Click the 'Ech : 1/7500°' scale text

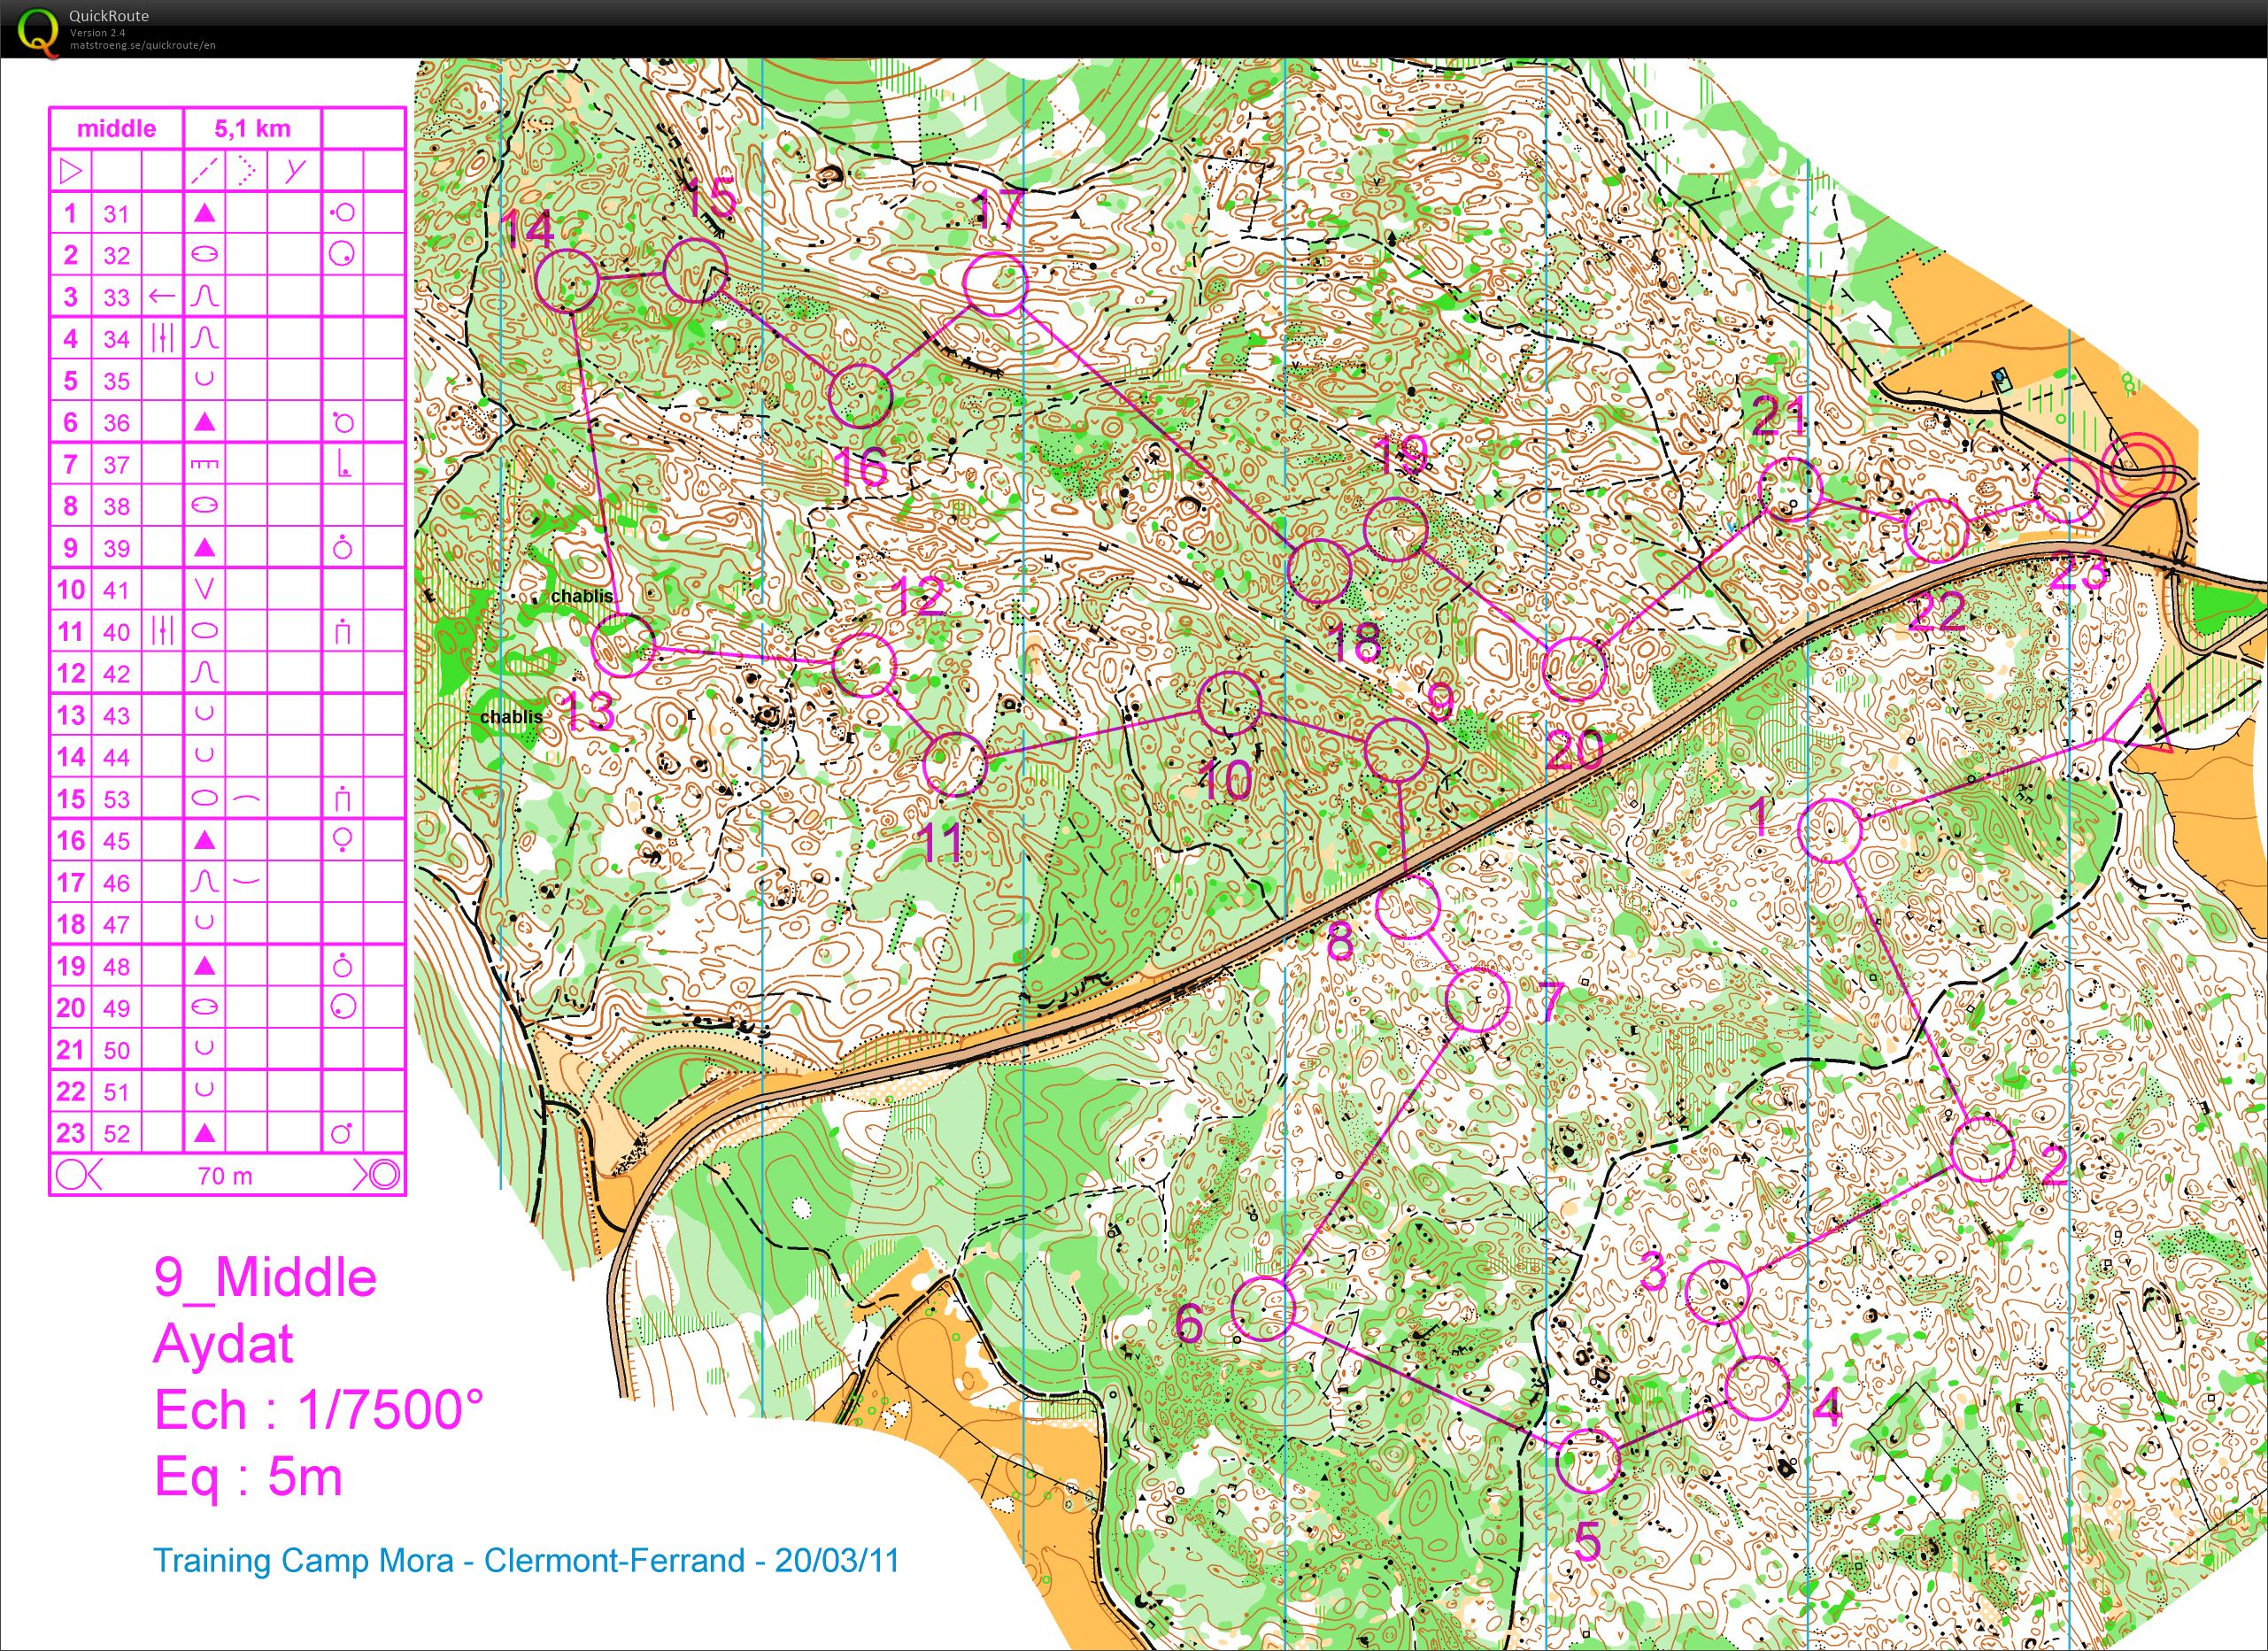[x=318, y=1411]
